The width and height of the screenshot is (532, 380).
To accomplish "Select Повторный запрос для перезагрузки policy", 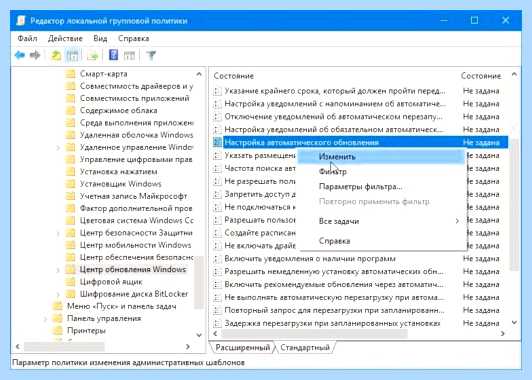I will (x=334, y=310).
